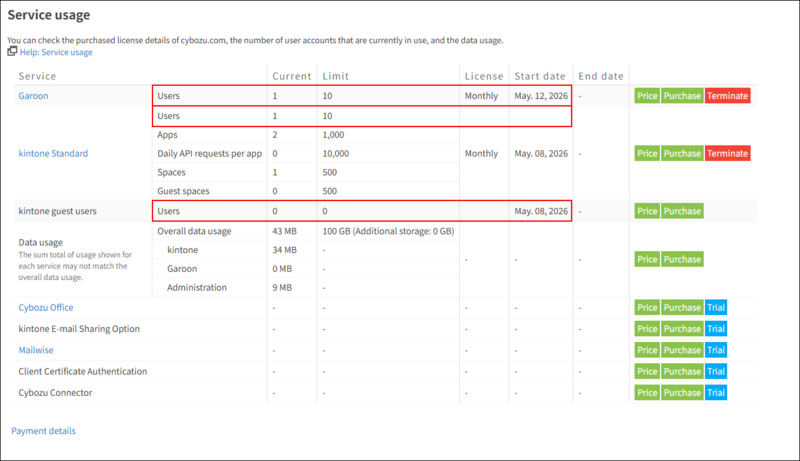Start the Trial for Cybozu Connector
Screen dimensions: 800x461
pyautogui.click(x=716, y=393)
